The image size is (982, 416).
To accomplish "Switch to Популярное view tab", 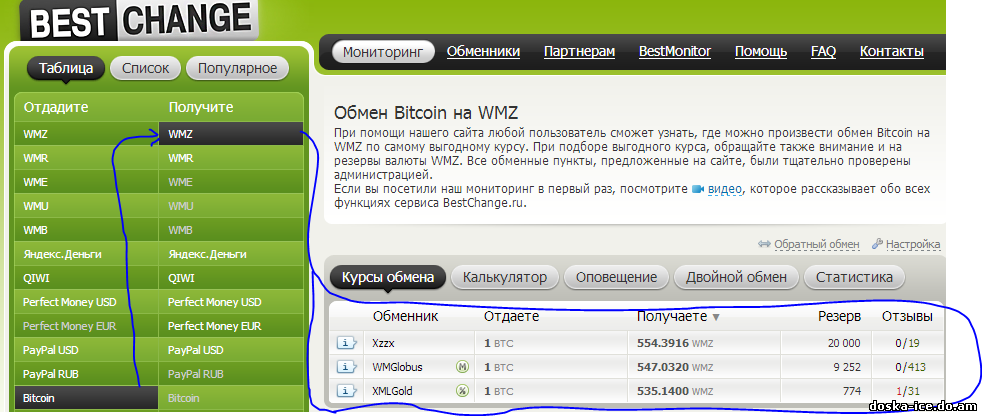I will tap(237, 68).
